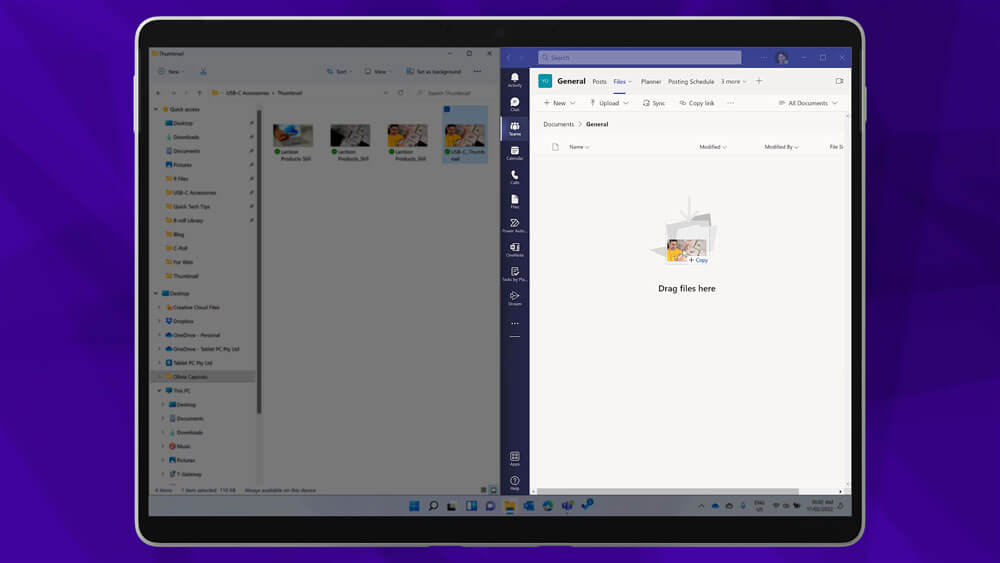Add a new tab with the plus icon

tap(759, 81)
